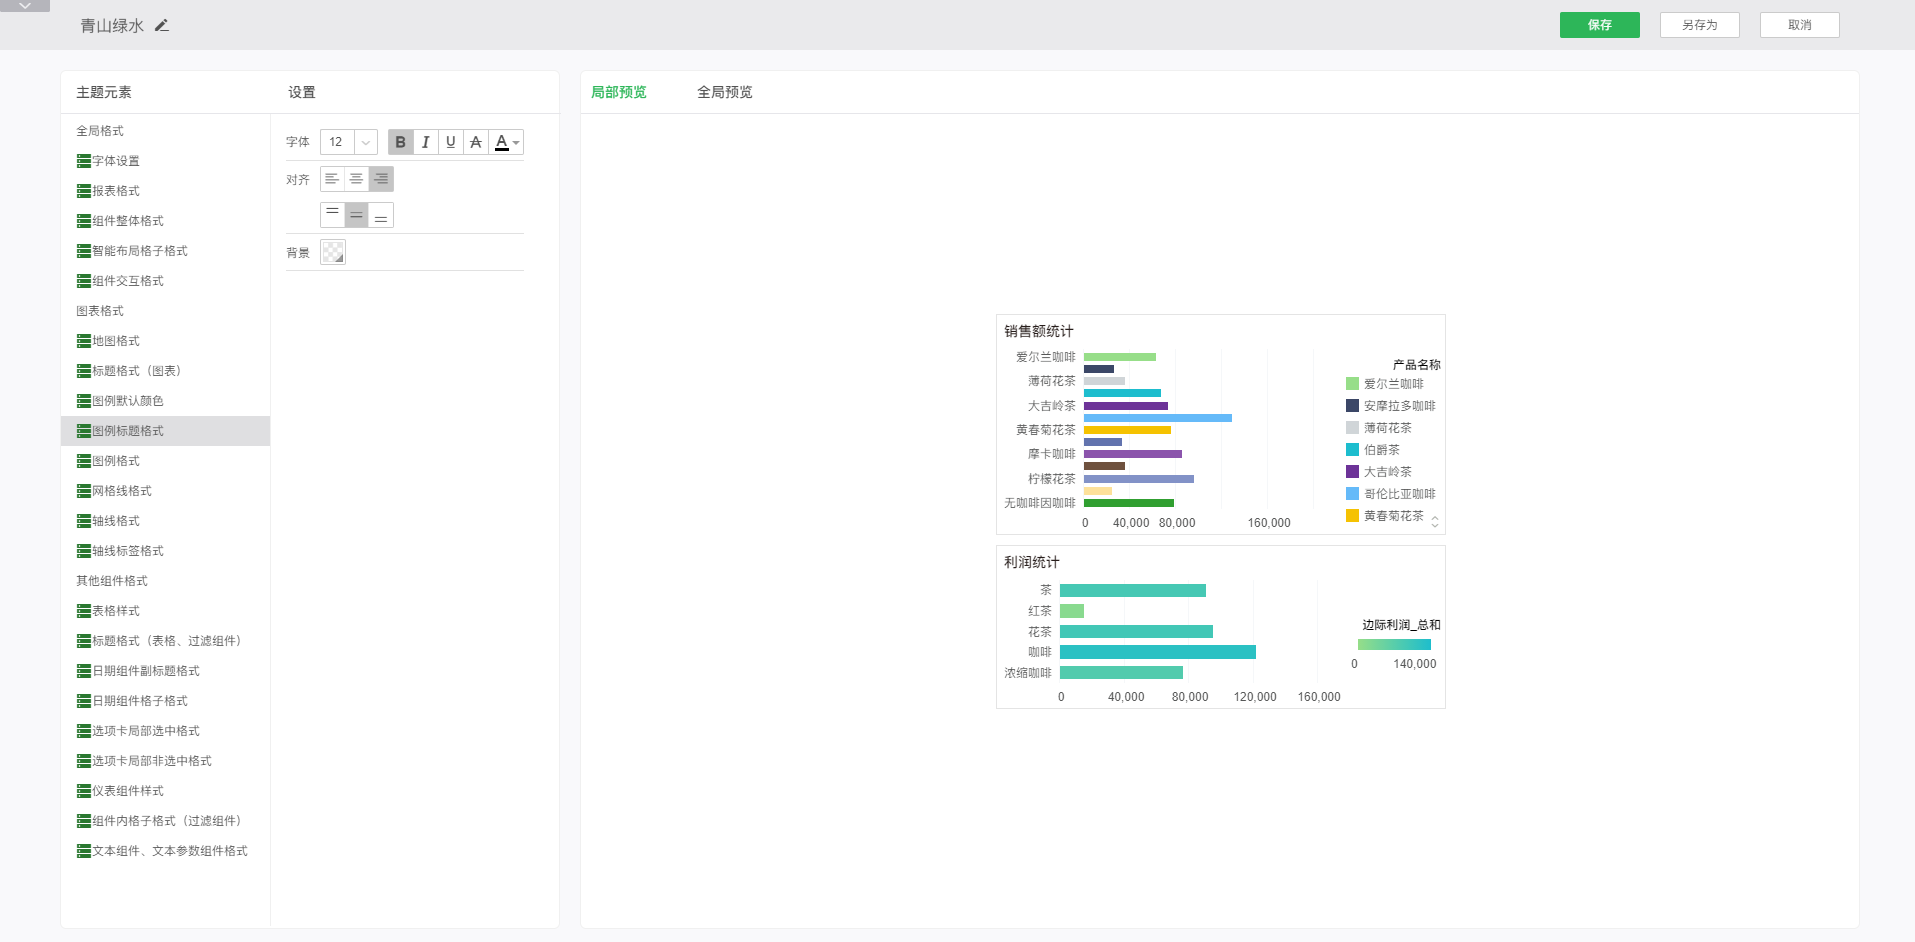Click the 另存为 button

coord(1699,25)
